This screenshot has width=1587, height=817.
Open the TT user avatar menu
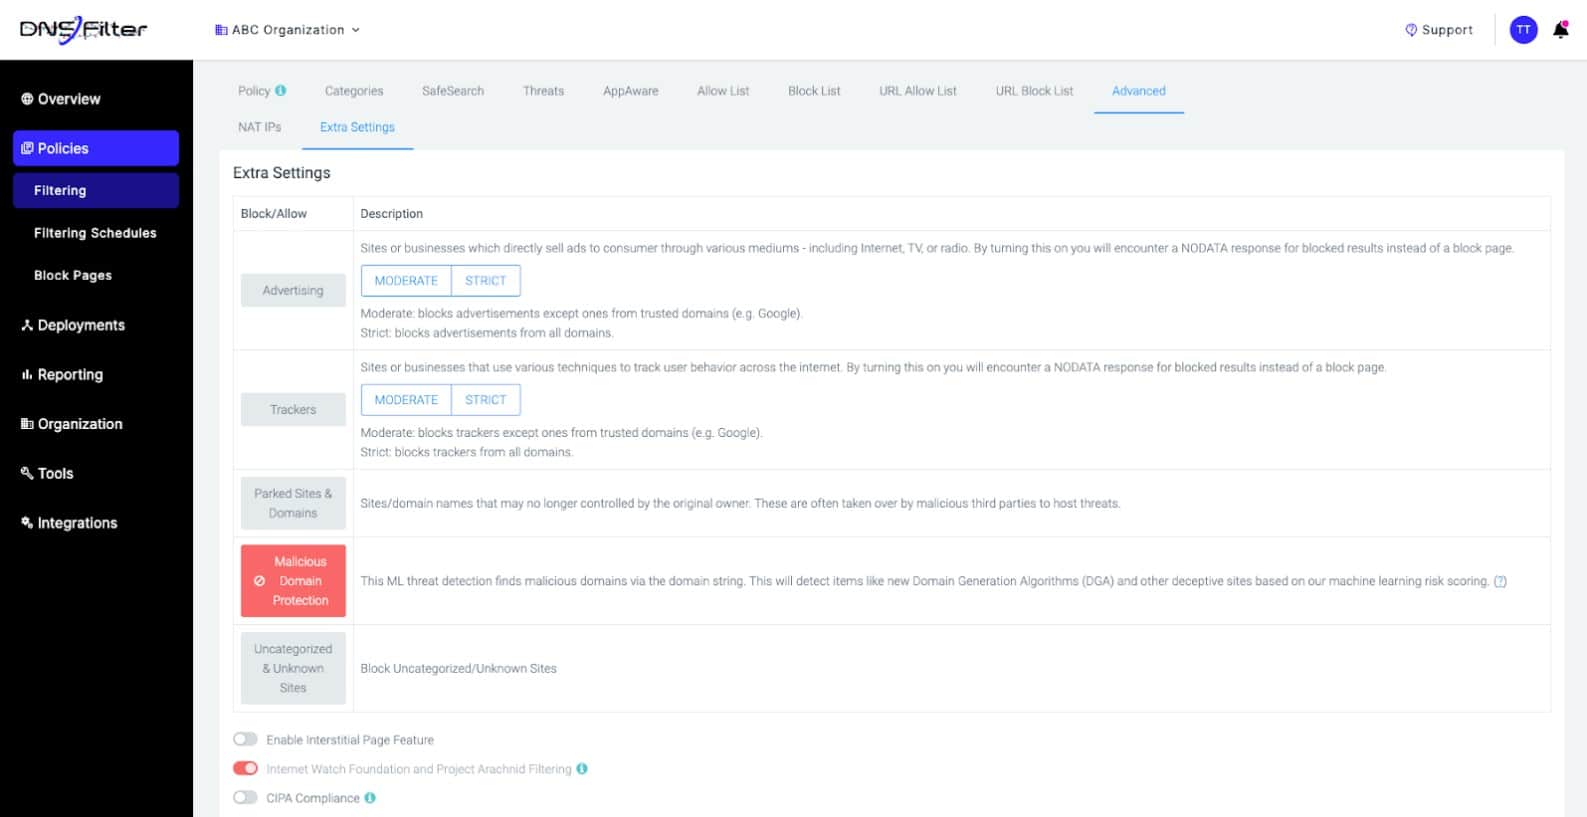tap(1523, 30)
